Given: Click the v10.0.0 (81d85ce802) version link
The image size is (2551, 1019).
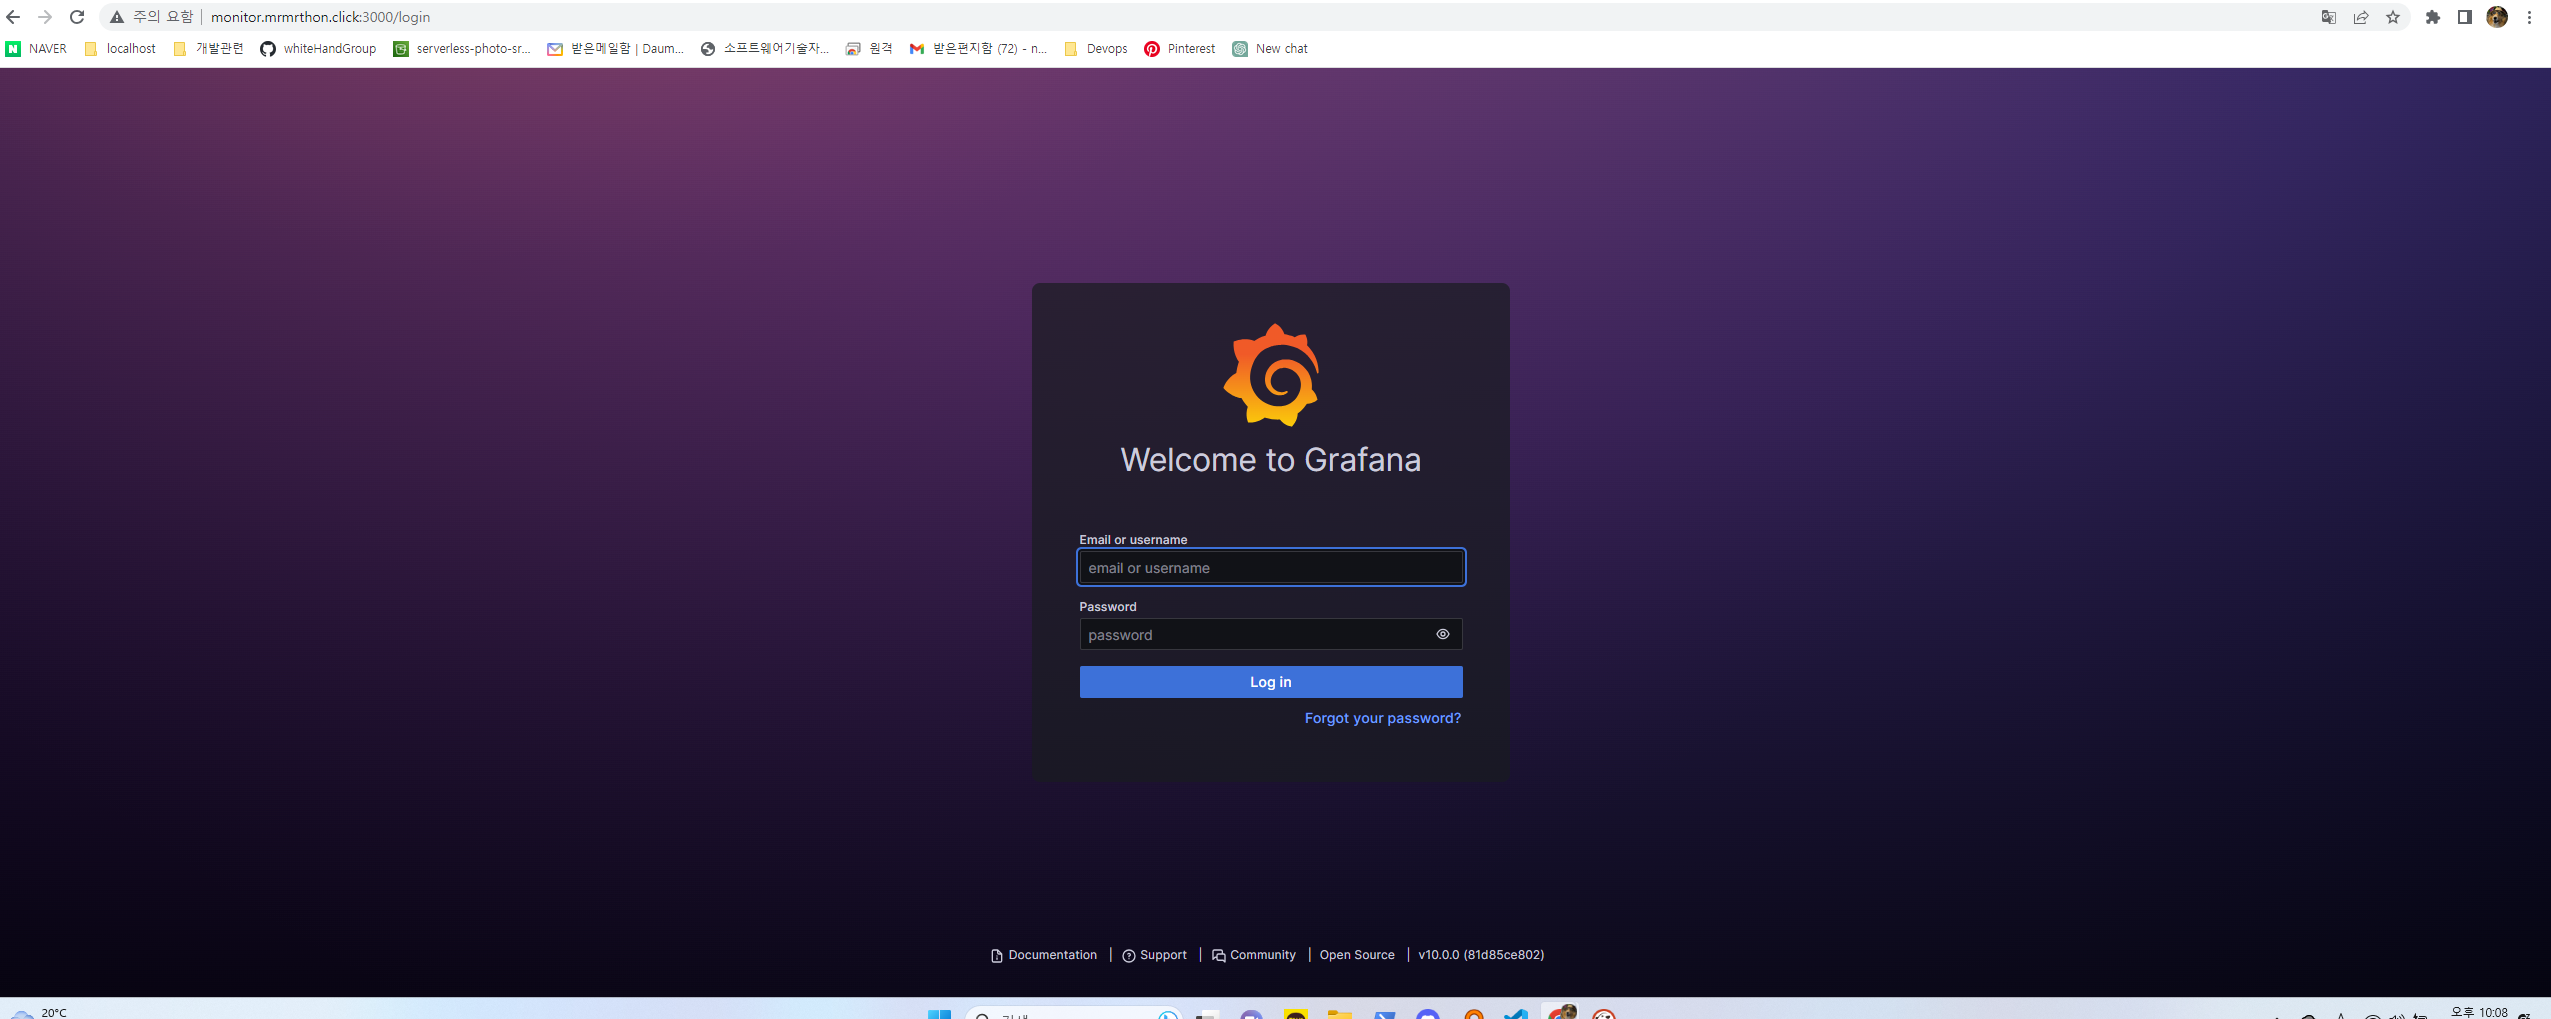Looking at the screenshot, I should click(1481, 955).
